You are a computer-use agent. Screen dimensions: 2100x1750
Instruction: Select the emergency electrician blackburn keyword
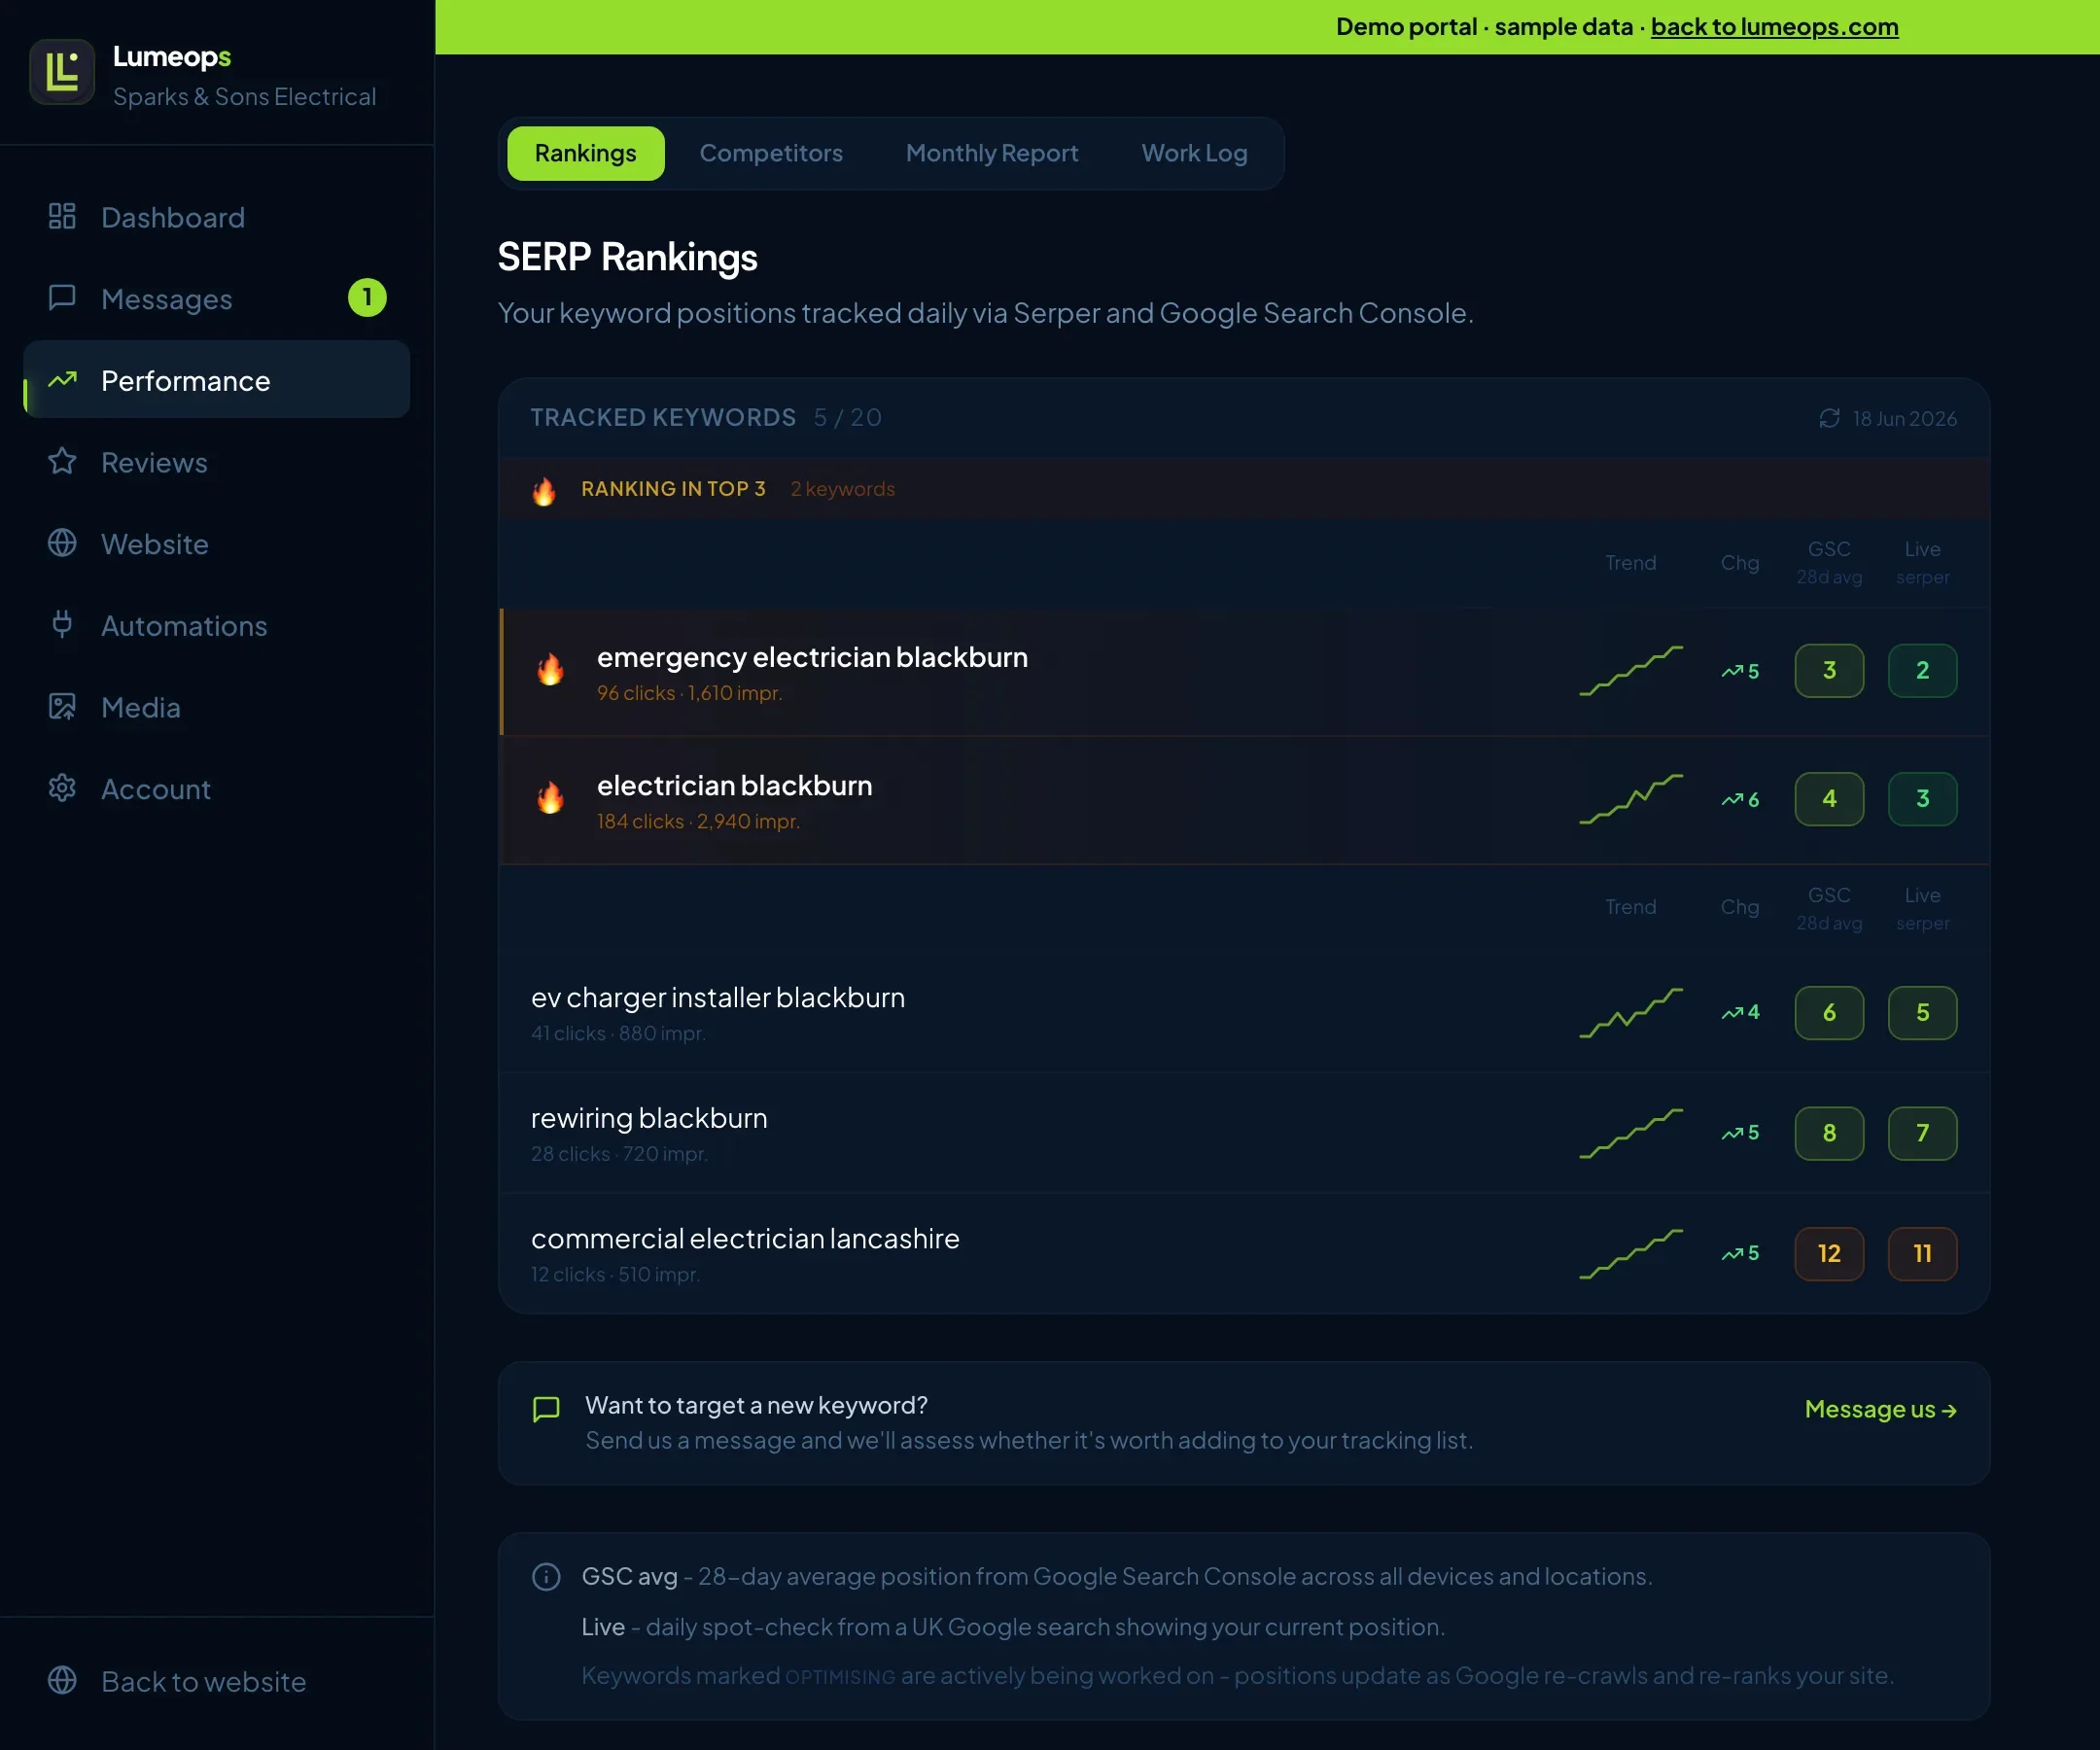pyautogui.click(x=812, y=657)
